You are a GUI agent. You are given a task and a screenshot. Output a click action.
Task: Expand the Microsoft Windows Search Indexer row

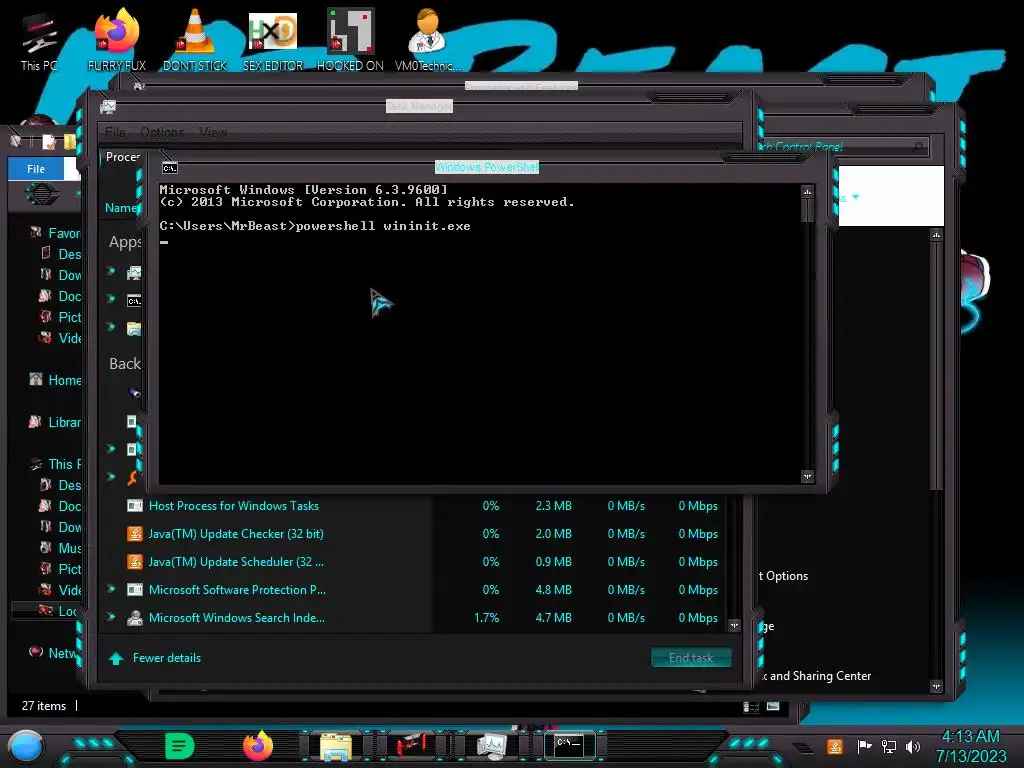coord(111,617)
